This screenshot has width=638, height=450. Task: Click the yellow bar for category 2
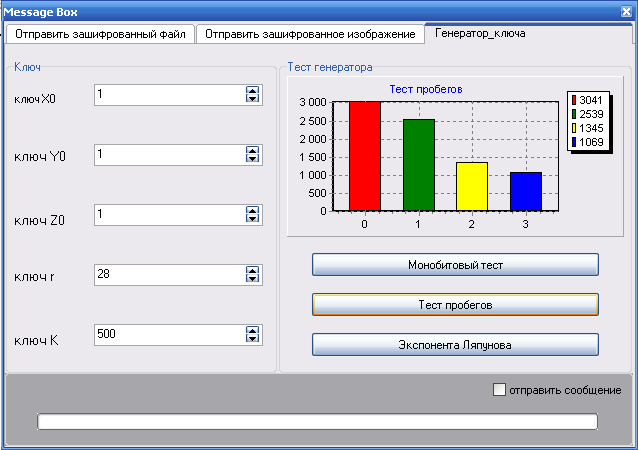(472, 186)
